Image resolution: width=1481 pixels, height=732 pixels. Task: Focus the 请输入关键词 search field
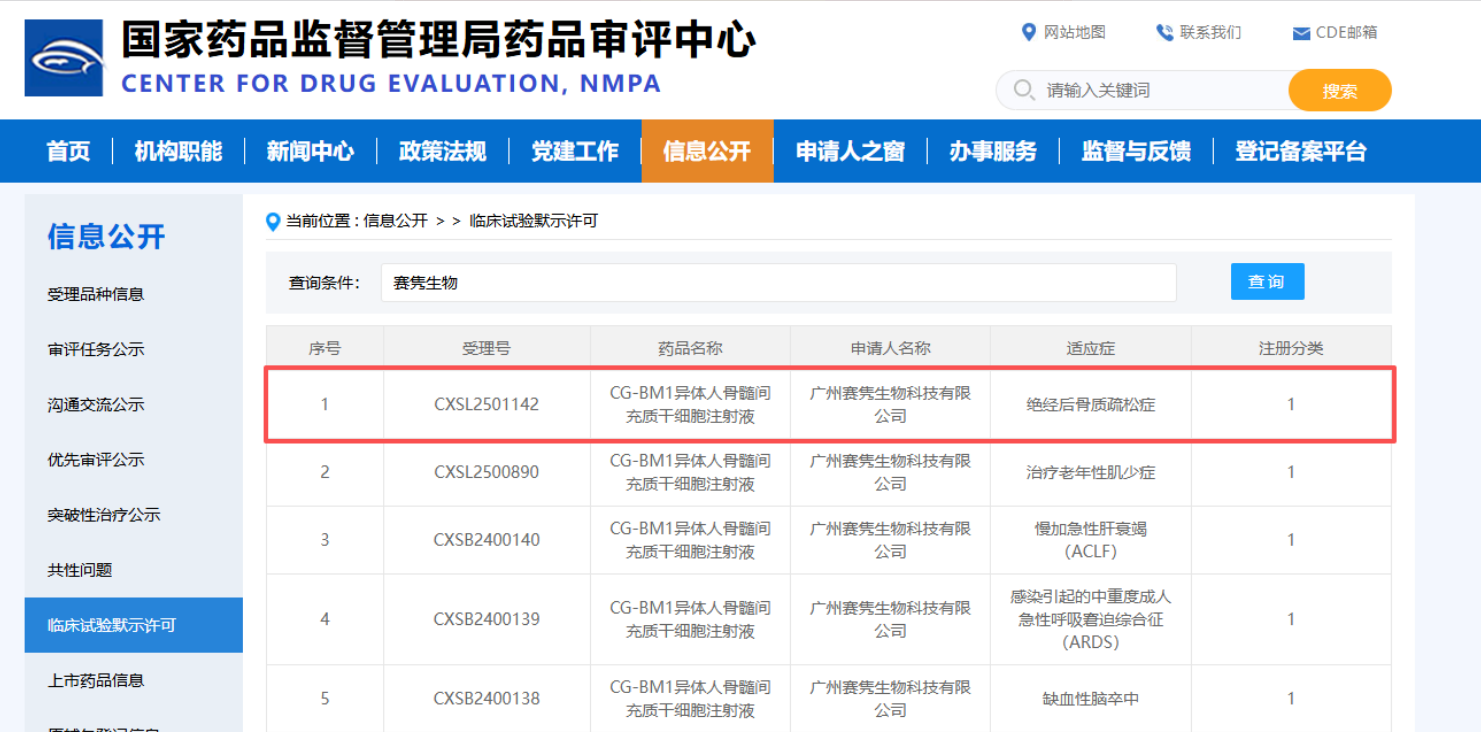1160,90
